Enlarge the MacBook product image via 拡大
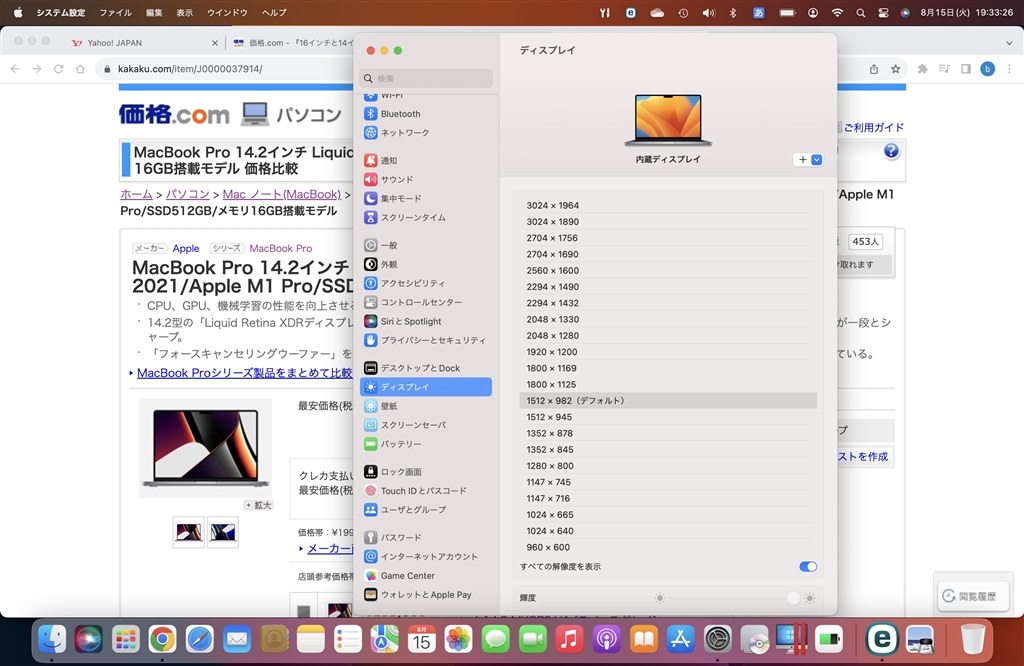This screenshot has width=1024, height=666. coord(258,505)
